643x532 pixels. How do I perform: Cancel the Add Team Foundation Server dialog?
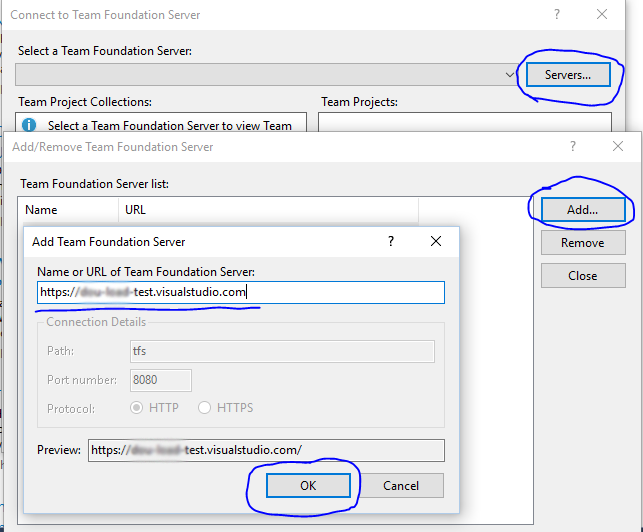401,486
